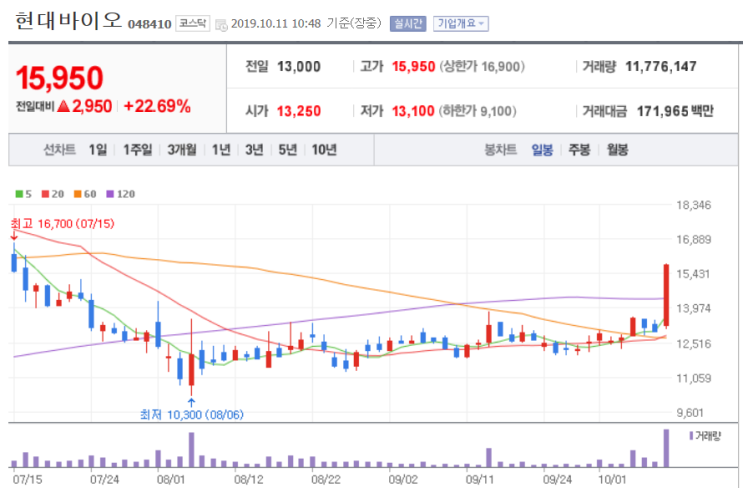Click the 거래량 11,776,147 value
The image size is (743, 488).
[x=661, y=67]
